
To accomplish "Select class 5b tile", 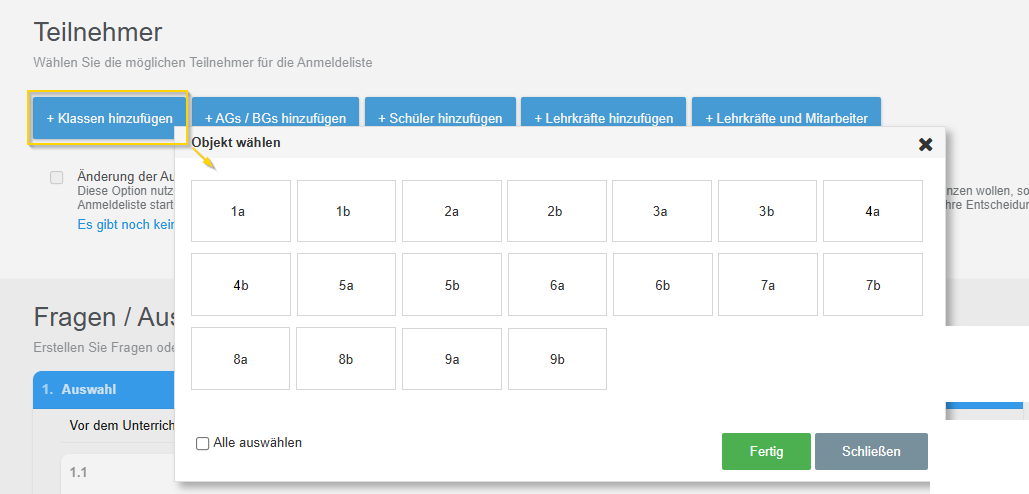I will click(x=451, y=285).
